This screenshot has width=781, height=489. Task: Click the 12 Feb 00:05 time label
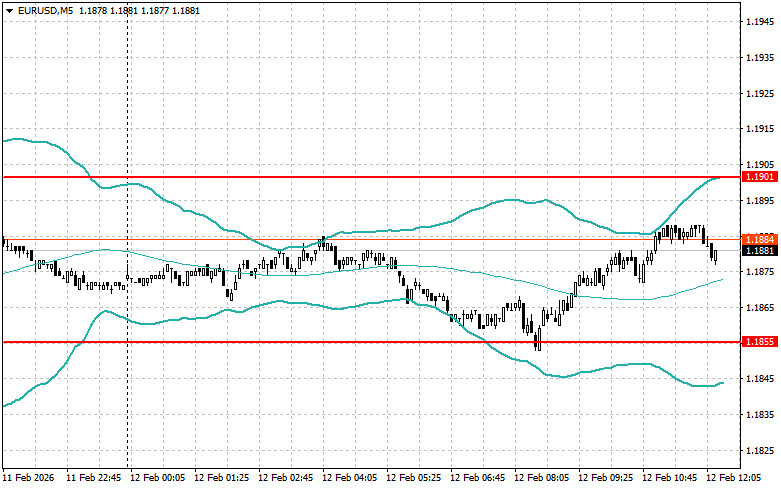coord(157,478)
